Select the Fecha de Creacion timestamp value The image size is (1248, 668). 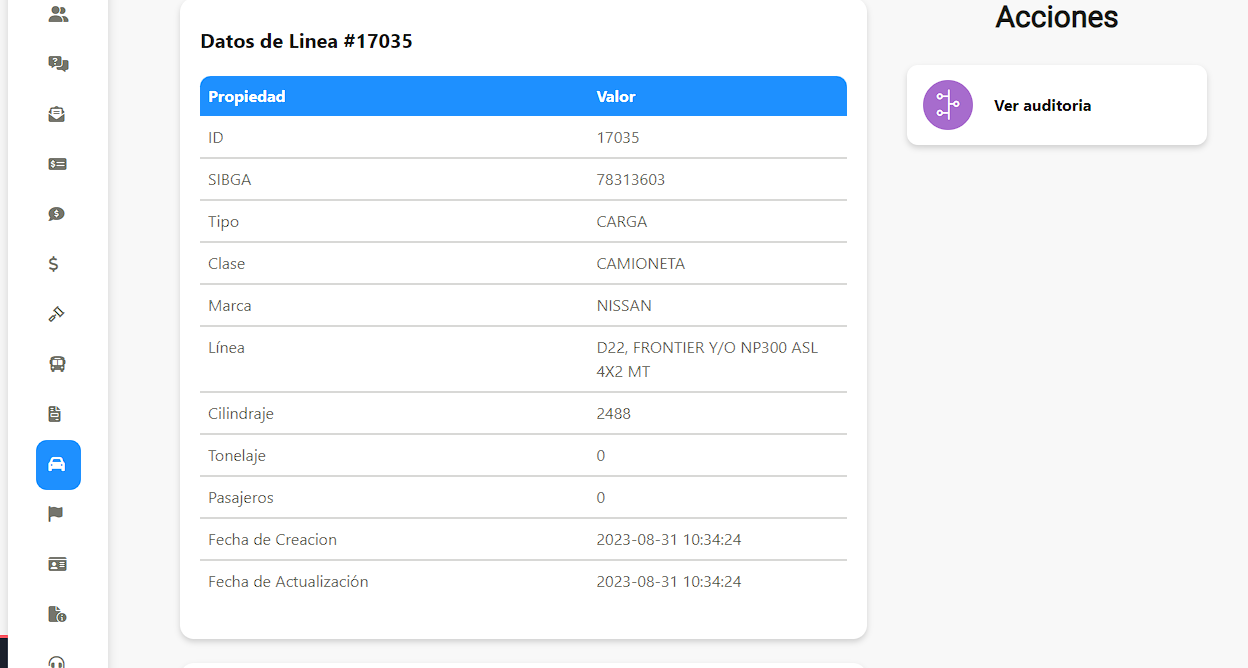click(669, 540)
